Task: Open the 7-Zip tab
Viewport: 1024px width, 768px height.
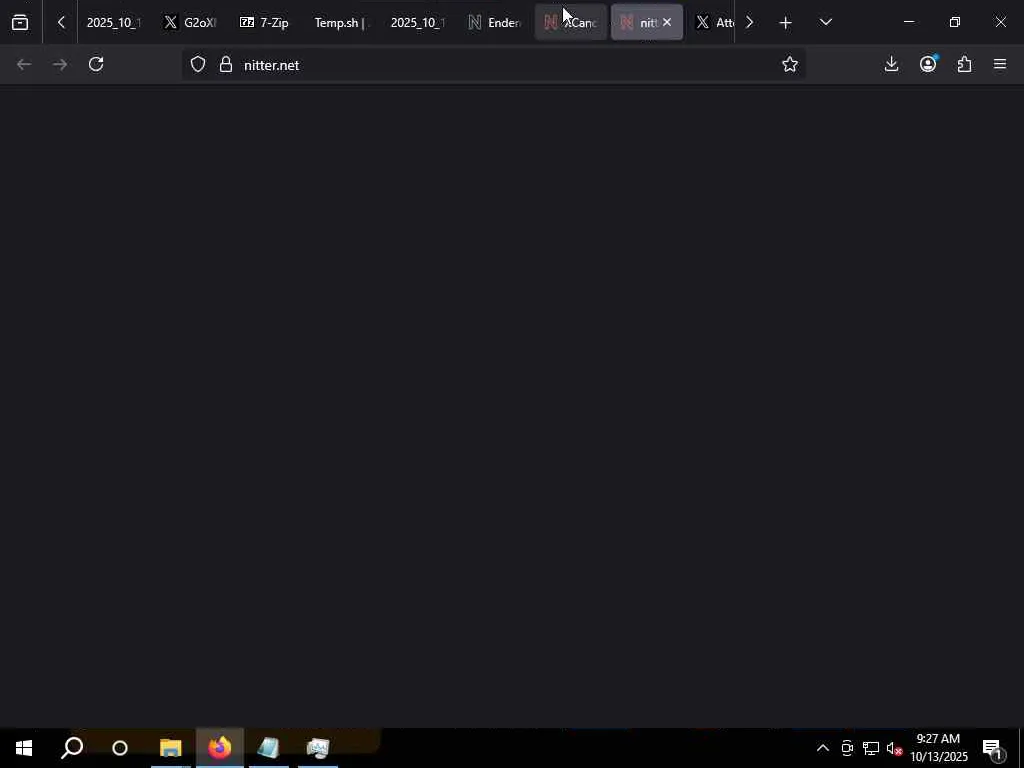Action: pos(266,23)
